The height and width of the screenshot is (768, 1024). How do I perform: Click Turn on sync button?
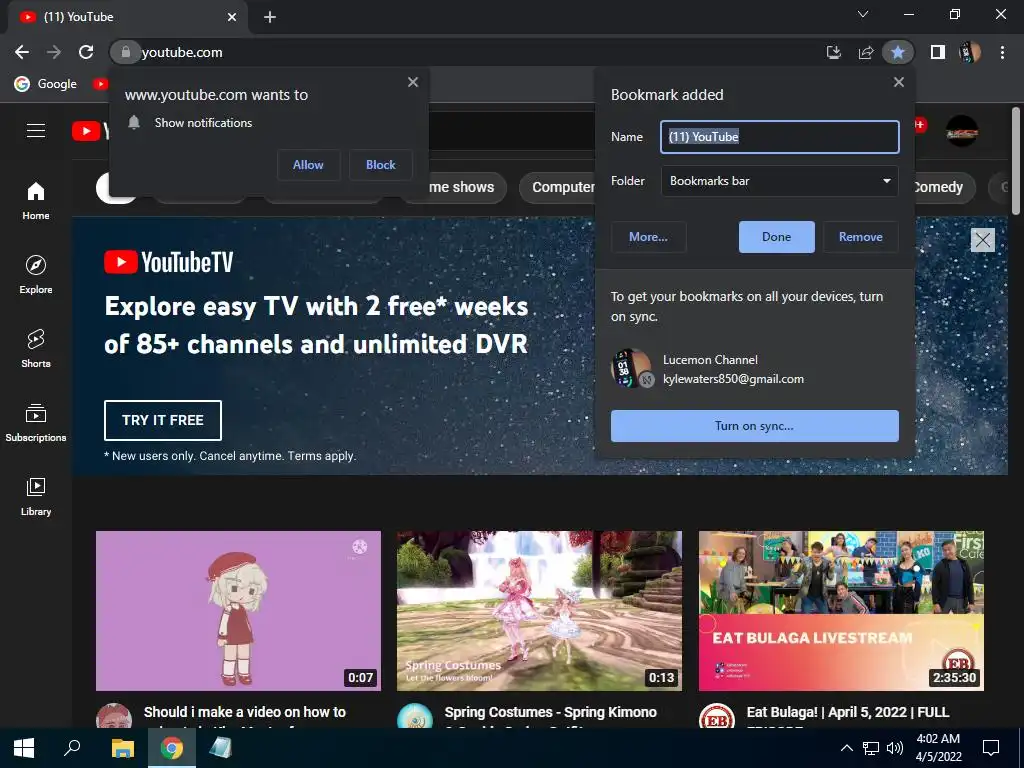tap(754, 426)
